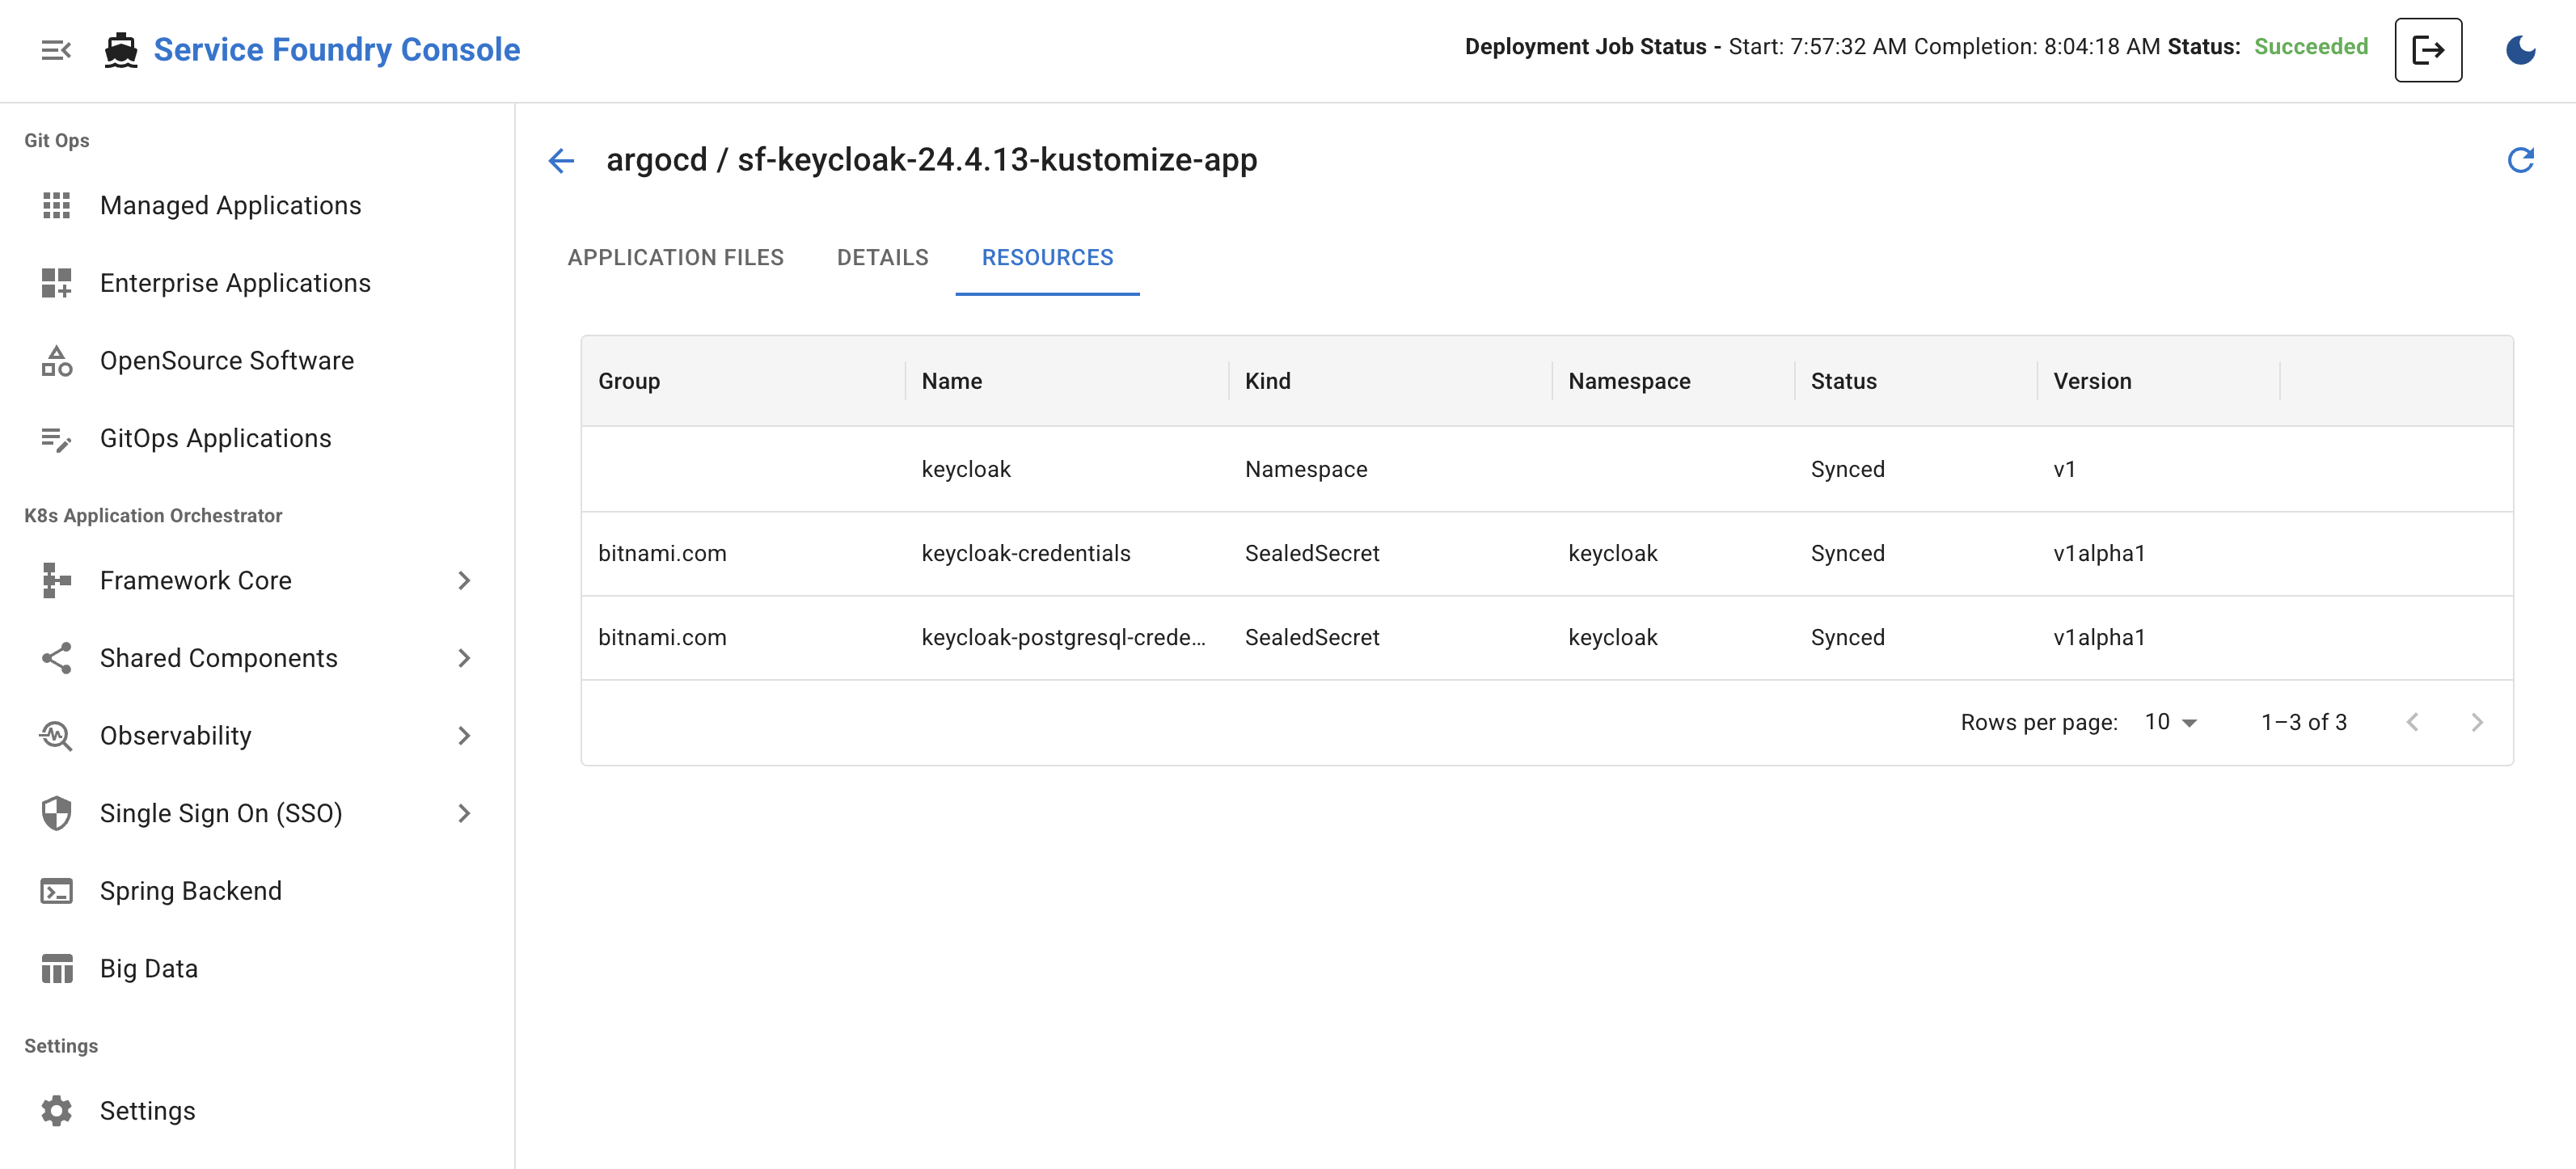Click Succeeded deployment status text

pos(2310,47)
